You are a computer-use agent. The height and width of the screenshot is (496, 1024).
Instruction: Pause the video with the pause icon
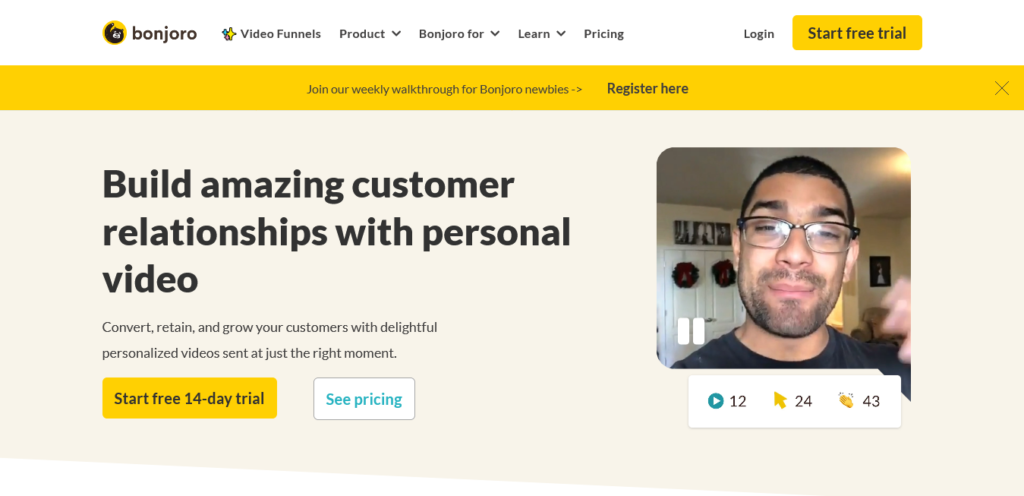point(691,331)
